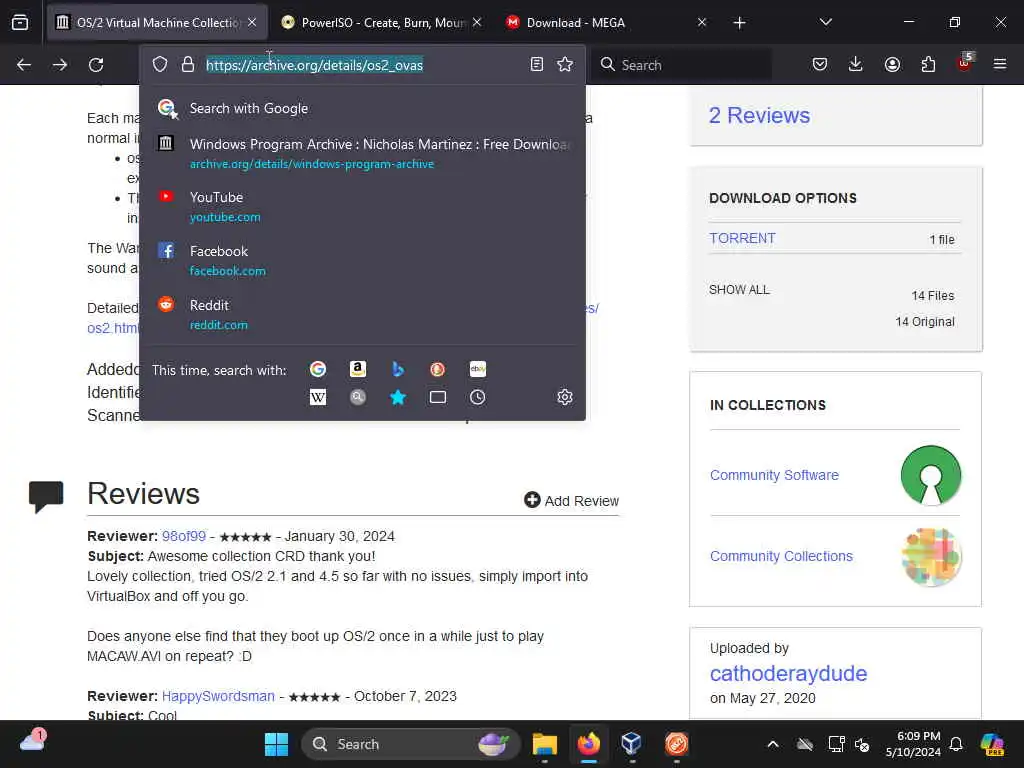Screen dimensions: 1024x768
Task: Search this time with Bing icon
Action: (x=398, y=370)
